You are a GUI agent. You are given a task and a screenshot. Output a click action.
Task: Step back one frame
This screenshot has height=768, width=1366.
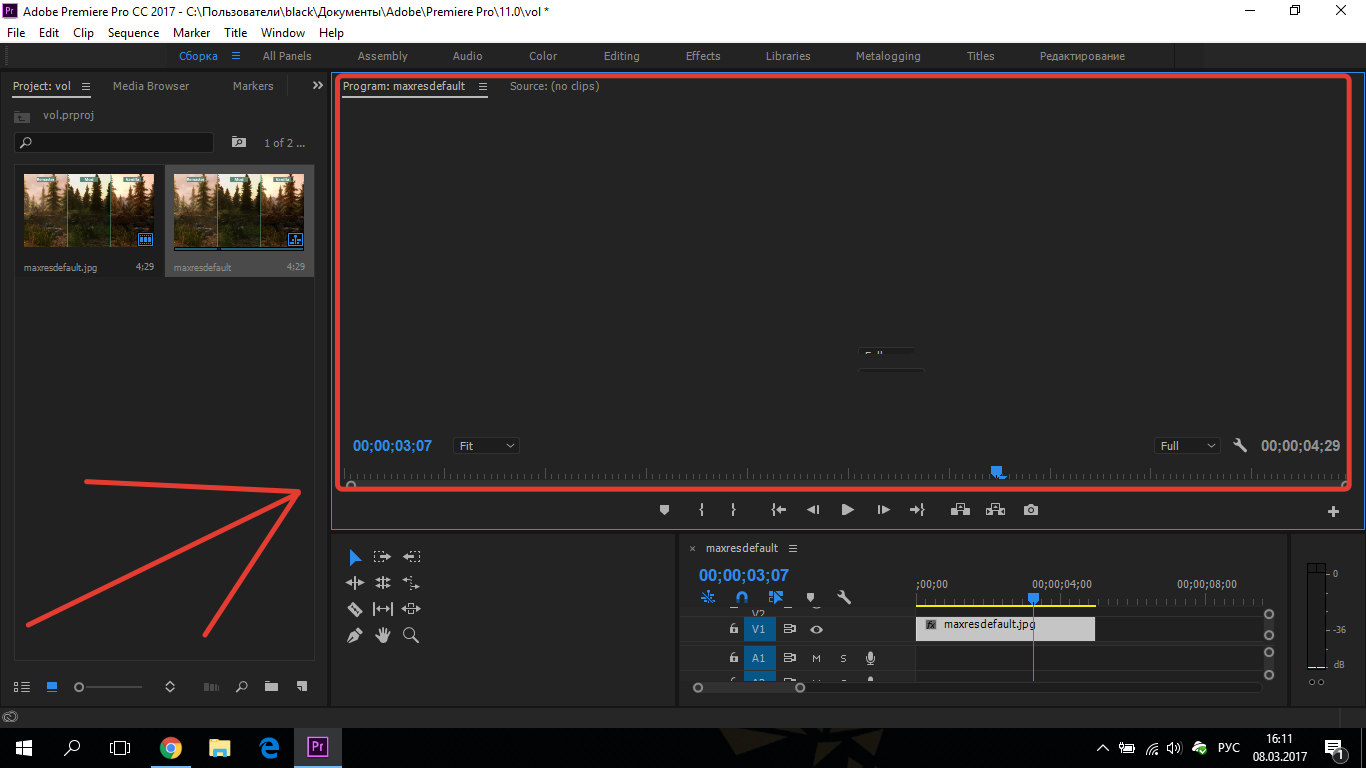(813, 510)
